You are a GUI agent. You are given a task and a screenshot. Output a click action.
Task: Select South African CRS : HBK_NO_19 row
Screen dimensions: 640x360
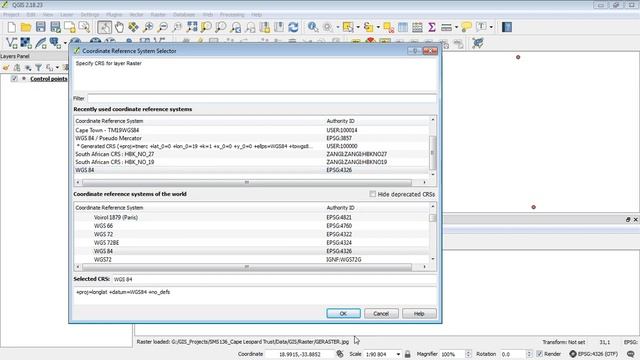(252, 162)
